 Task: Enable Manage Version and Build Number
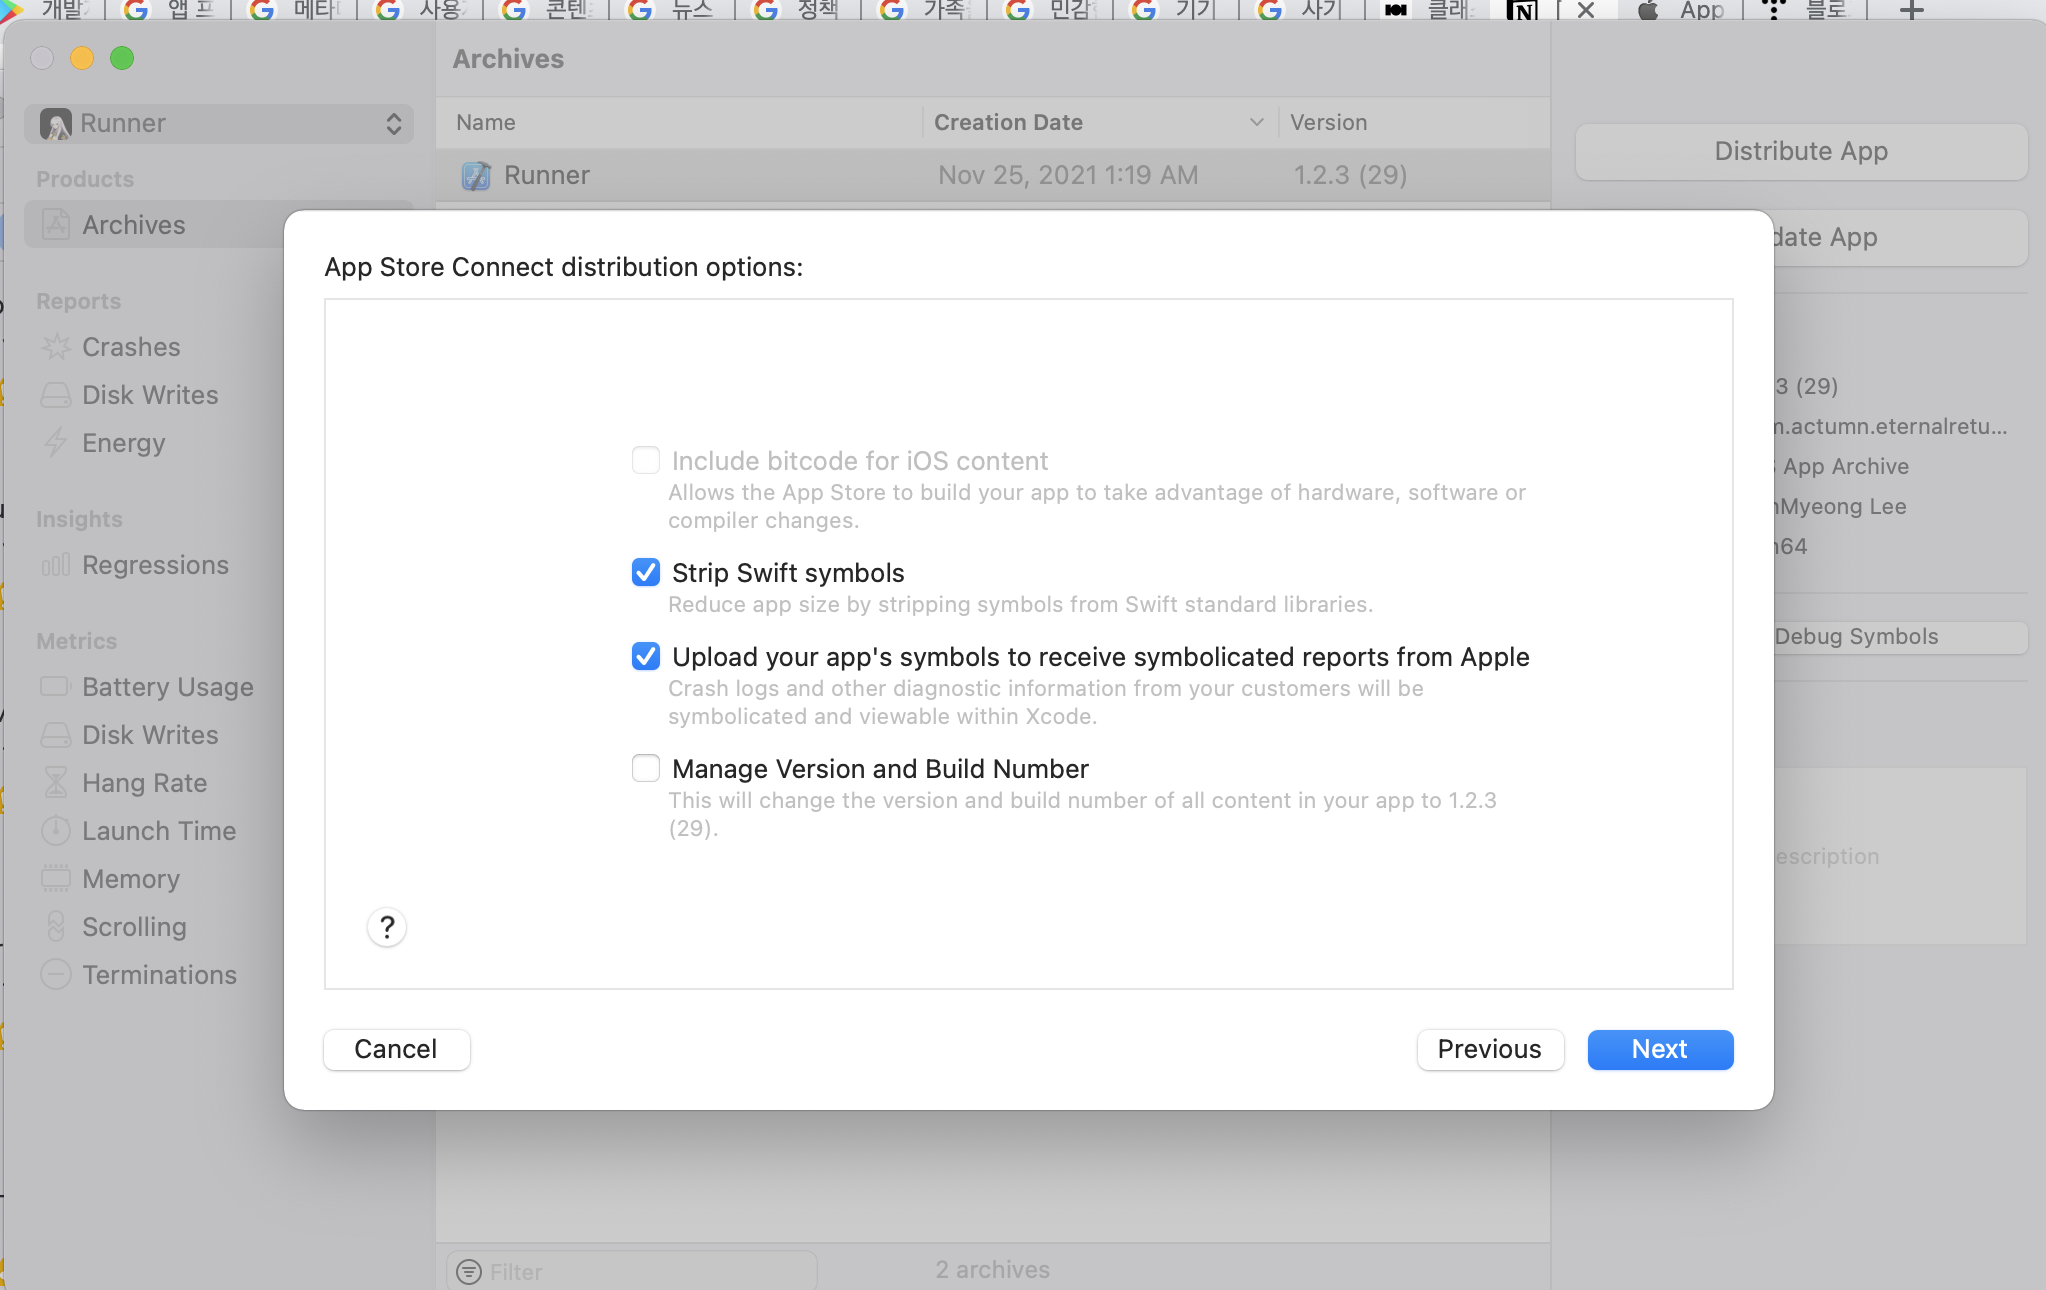646,768
